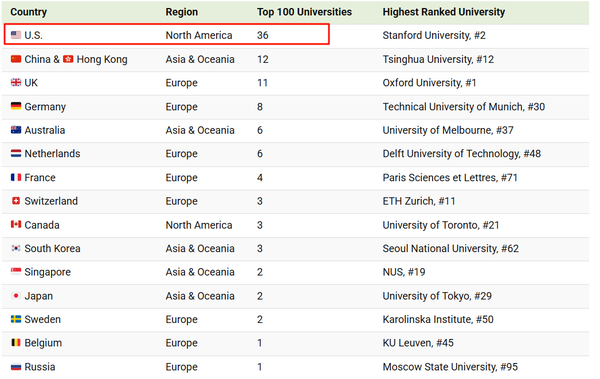Screen dimensions: 600x379
Task: Click the UK flag icon
Action: pyautogui.click(x=16, y=82)
